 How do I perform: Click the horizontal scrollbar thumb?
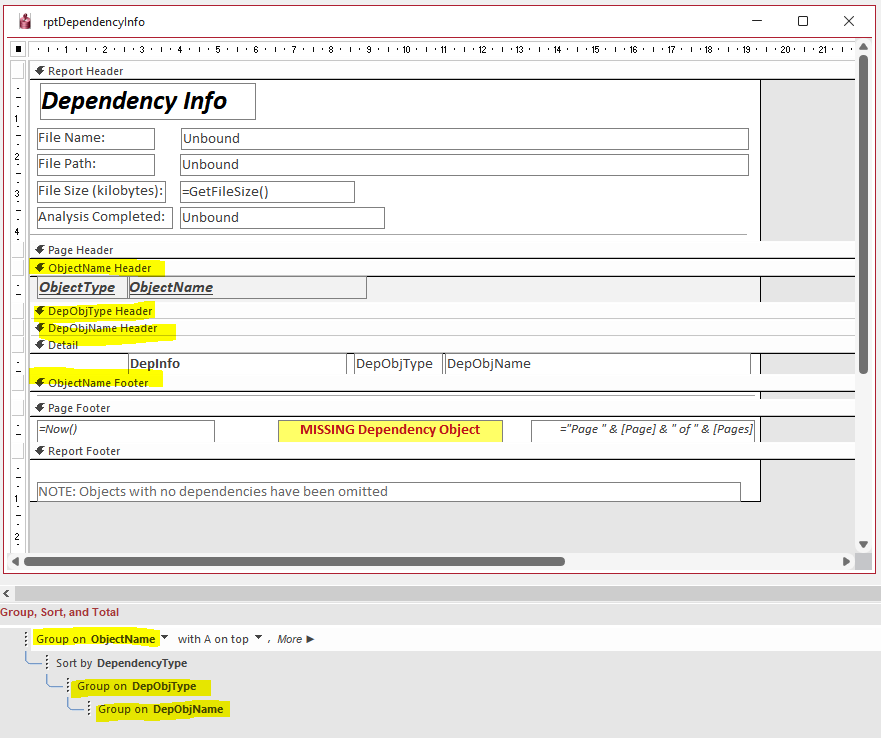pyautogui.click(x=294, y=562)
